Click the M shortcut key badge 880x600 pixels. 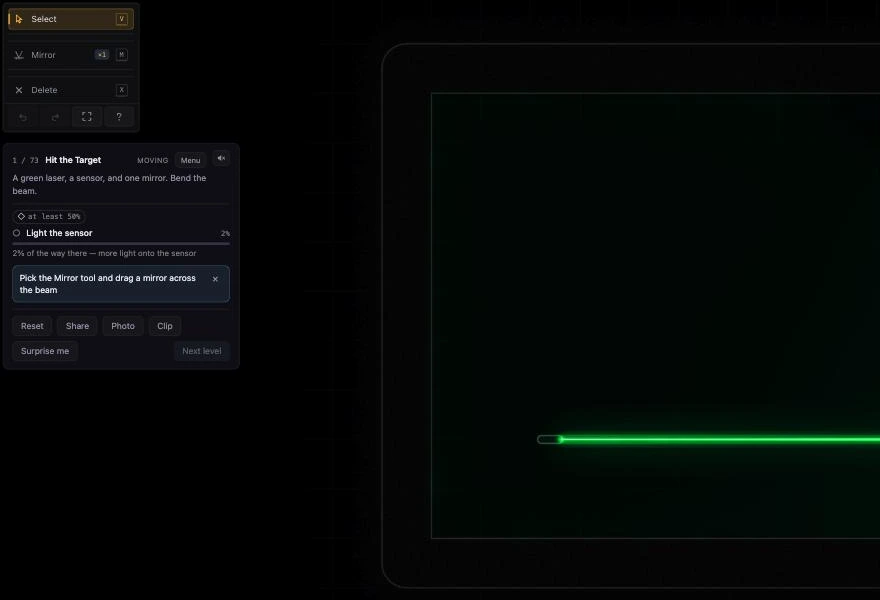[x=122, y=54]
